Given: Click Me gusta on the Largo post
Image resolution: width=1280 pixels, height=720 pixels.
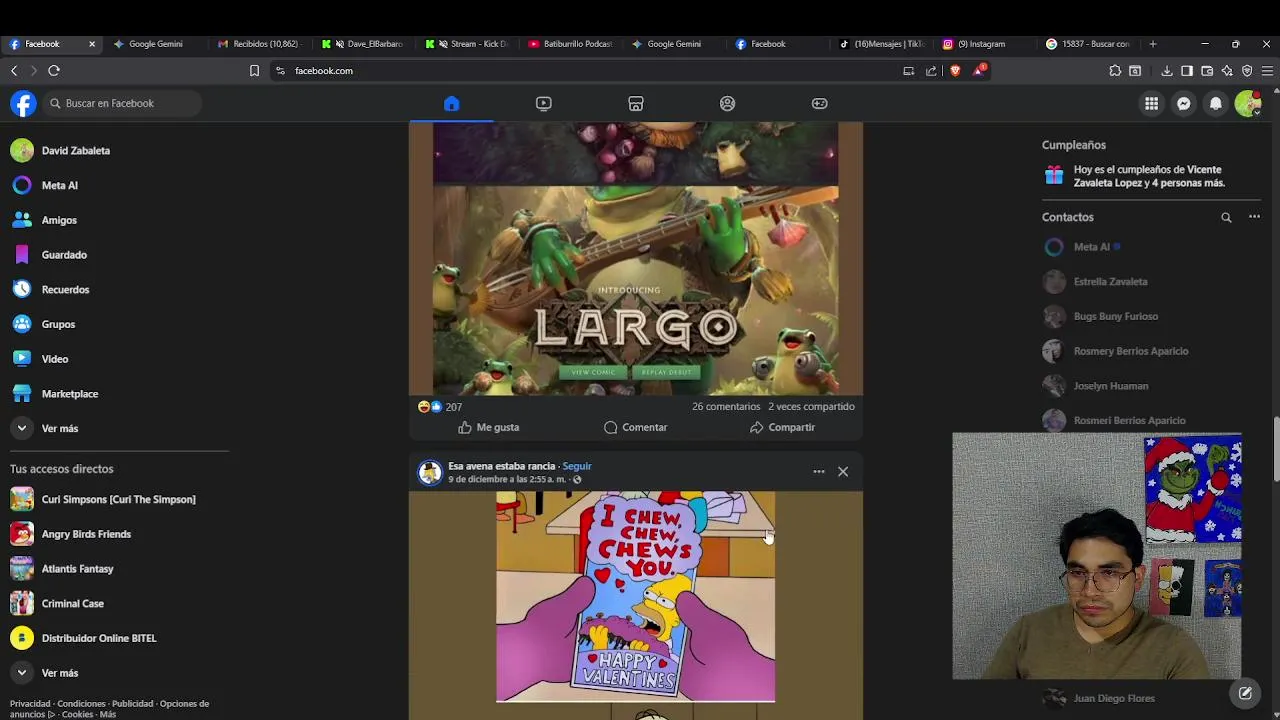Looking at the screenshot, I should pyautogui.click(x=488, y=427).
